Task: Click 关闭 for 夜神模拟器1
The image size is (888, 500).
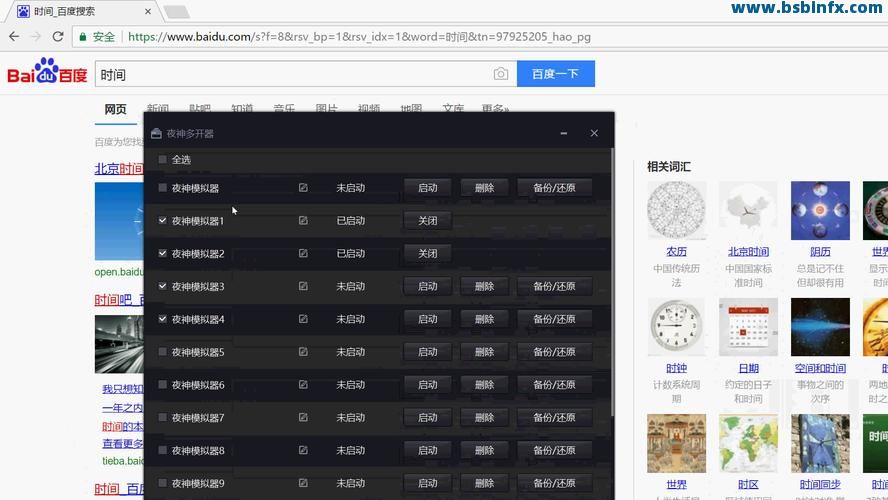Action: (x=428, y=220)
